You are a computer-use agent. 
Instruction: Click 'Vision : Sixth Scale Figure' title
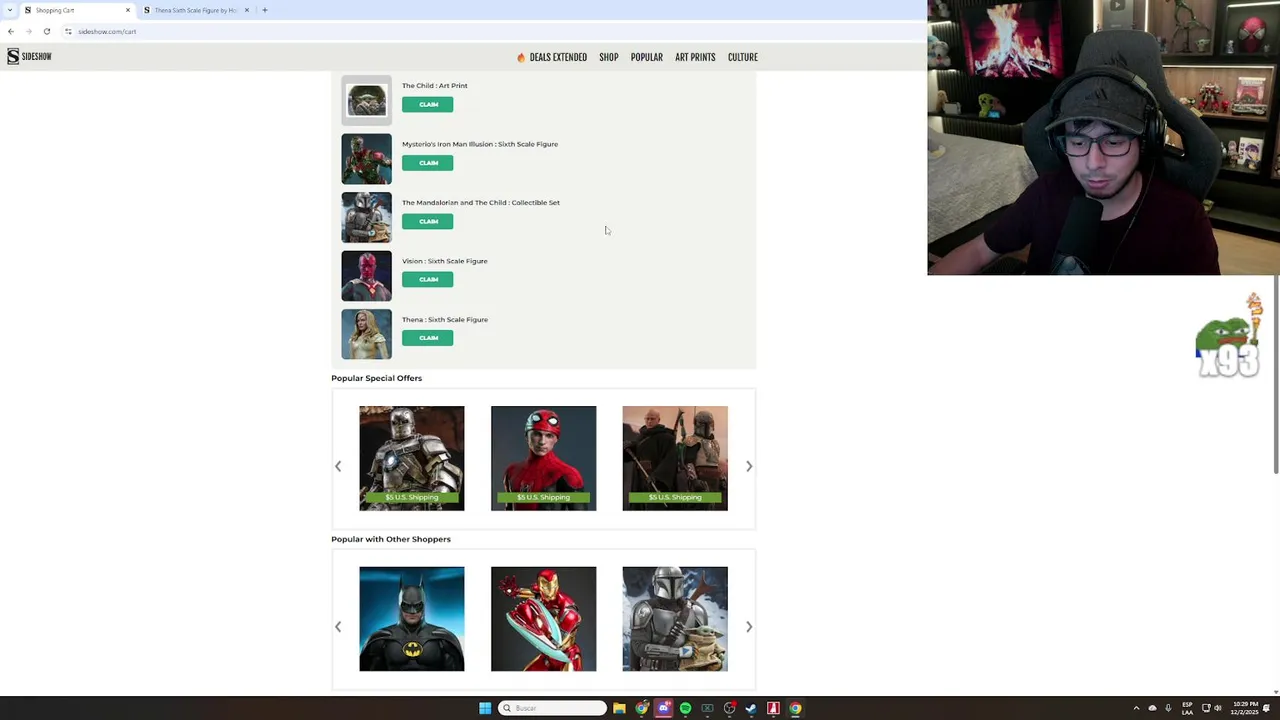445,261
